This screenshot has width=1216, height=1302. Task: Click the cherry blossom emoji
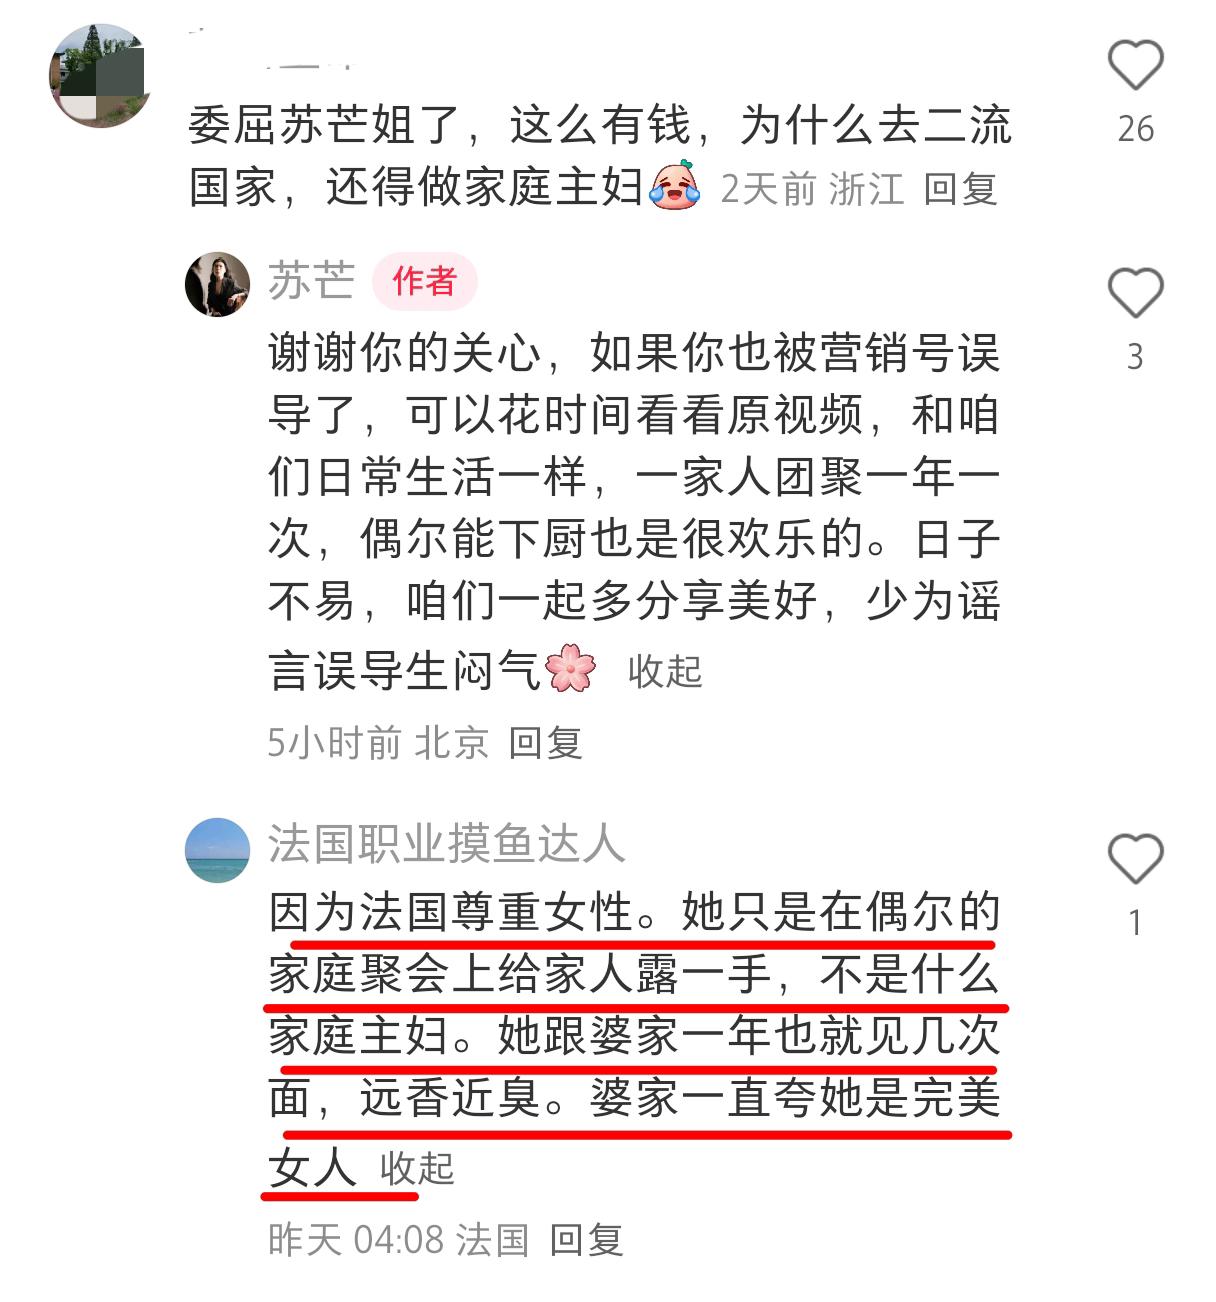point(572,668)
